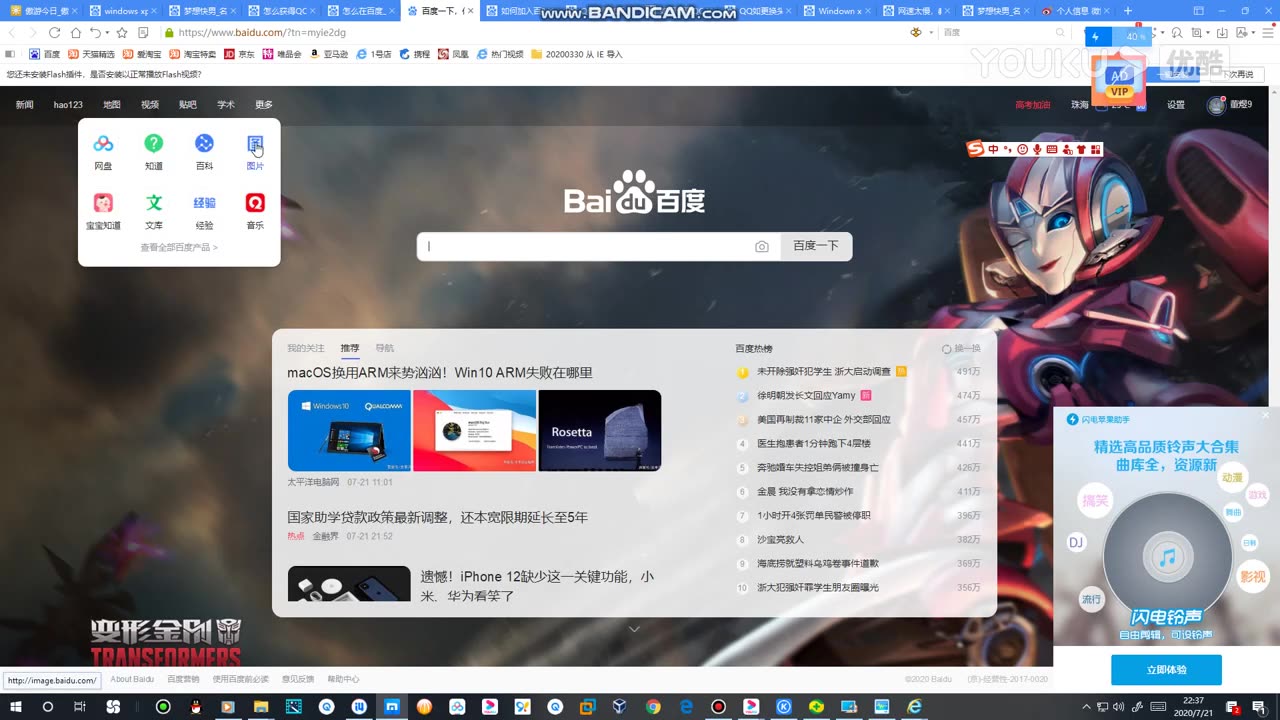
Task: Click the browser home icon
Action: click(x=76, y=33)
